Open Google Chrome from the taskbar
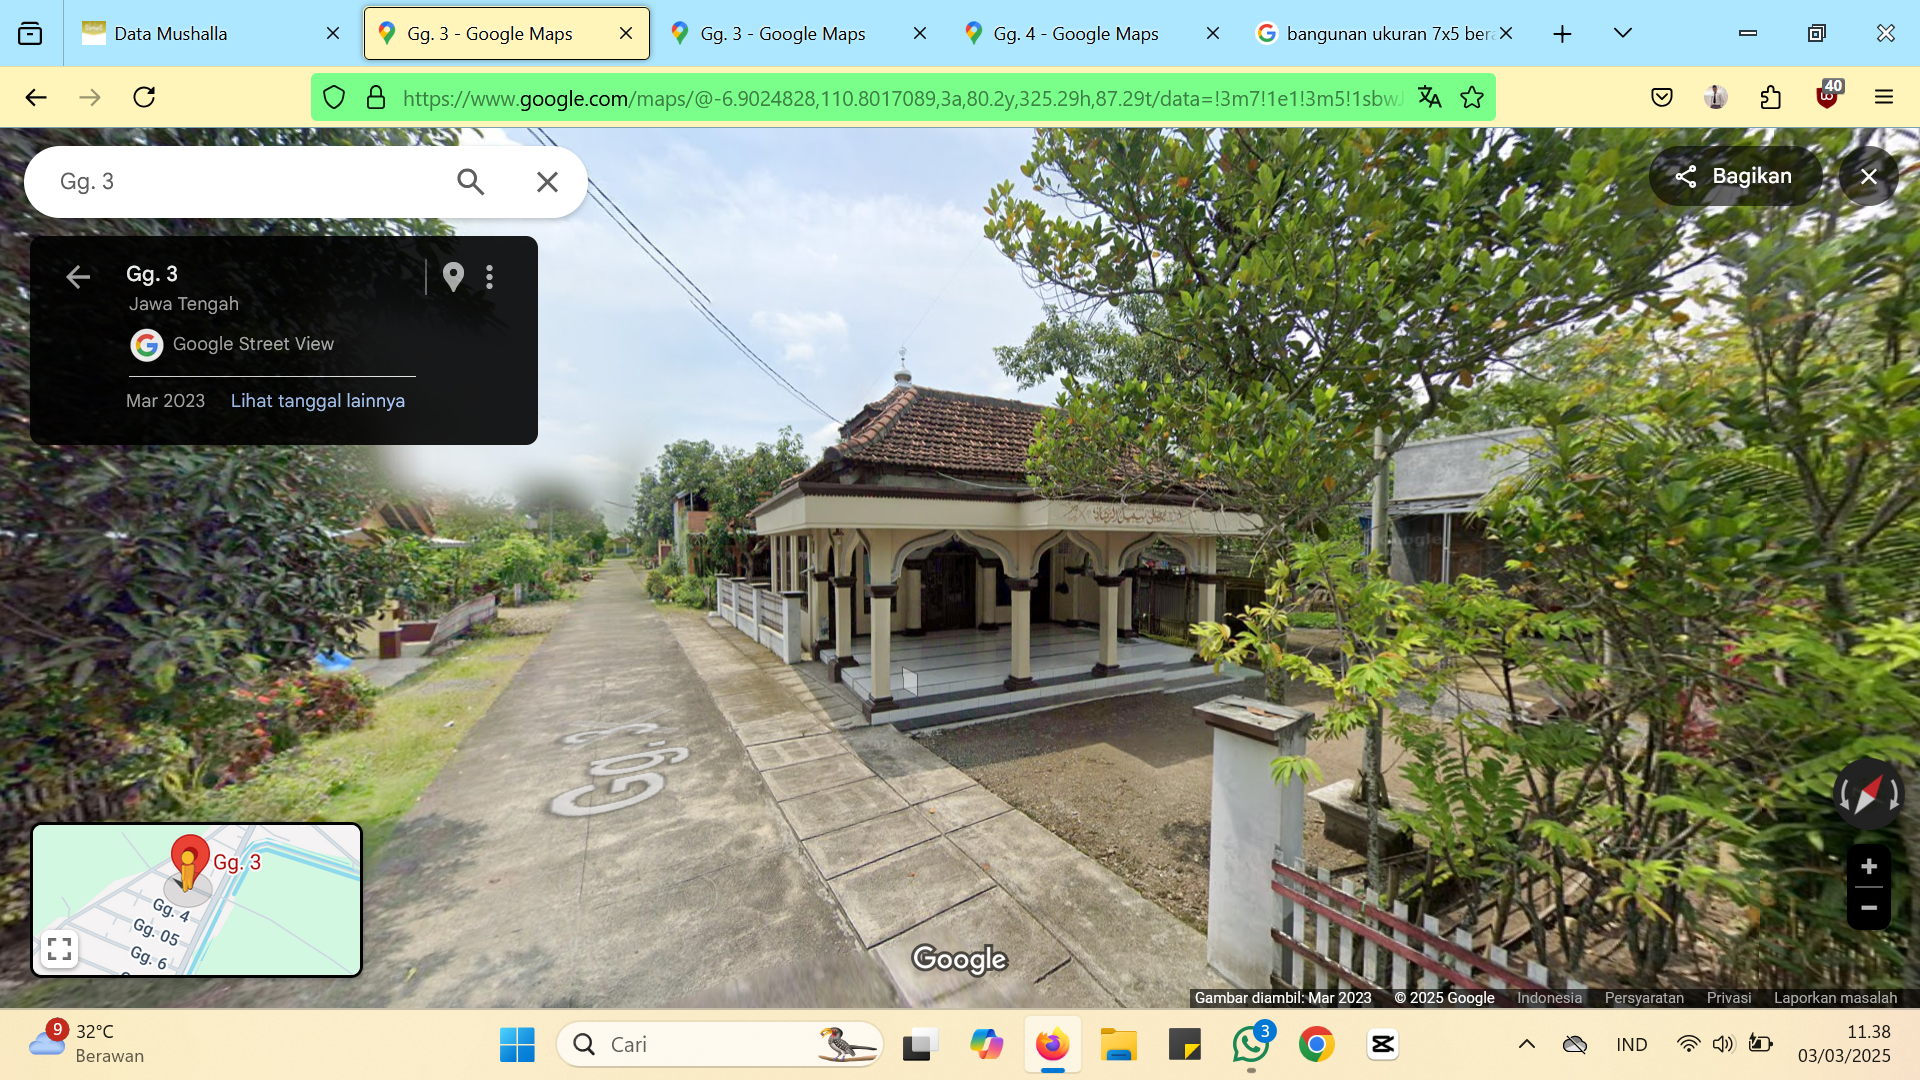Image resolution: width=1920 pixels, height=1080 pixels. (1317, 1044)
